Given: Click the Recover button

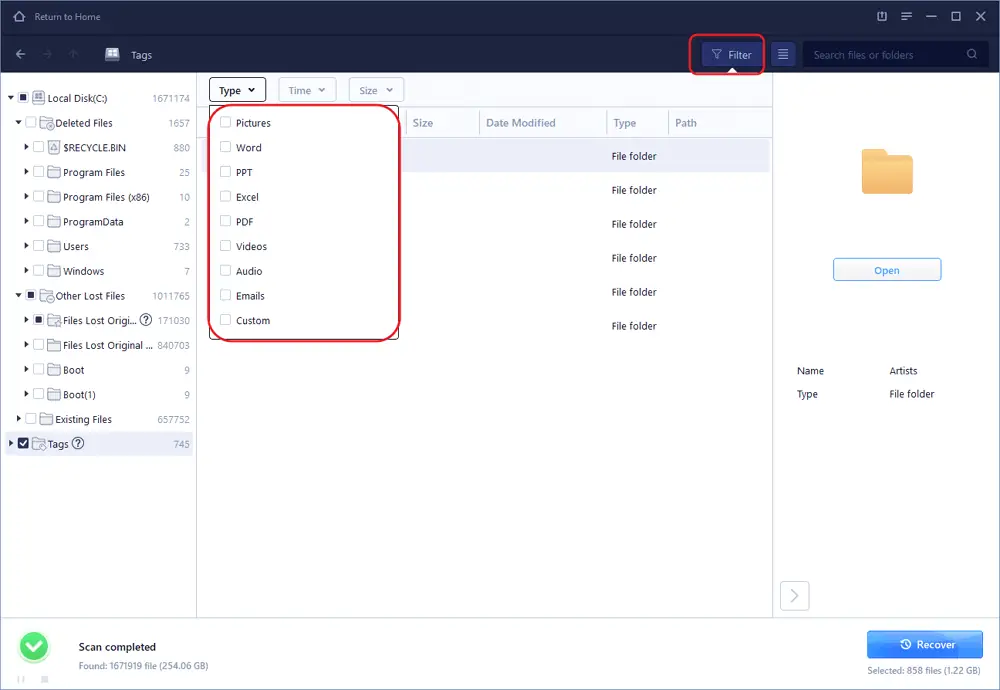Looking at the screenshot, I should (924, 644).
